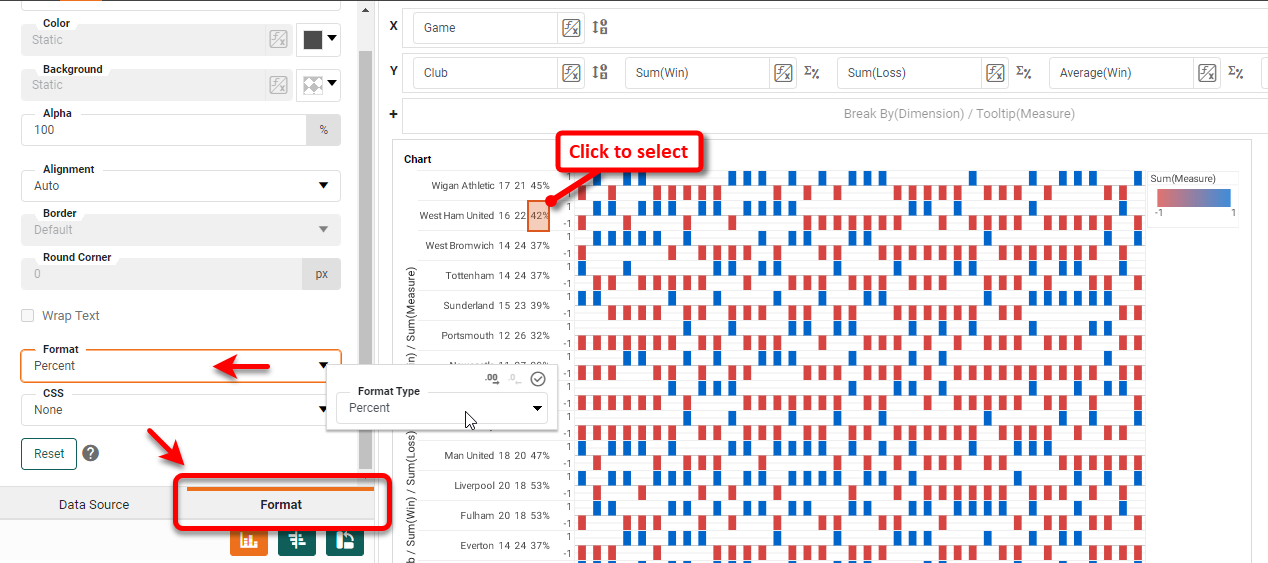The height and width of the screenshot is (563, 1268).
Task: Select the Format tab
Action: [x=281, y=505]
